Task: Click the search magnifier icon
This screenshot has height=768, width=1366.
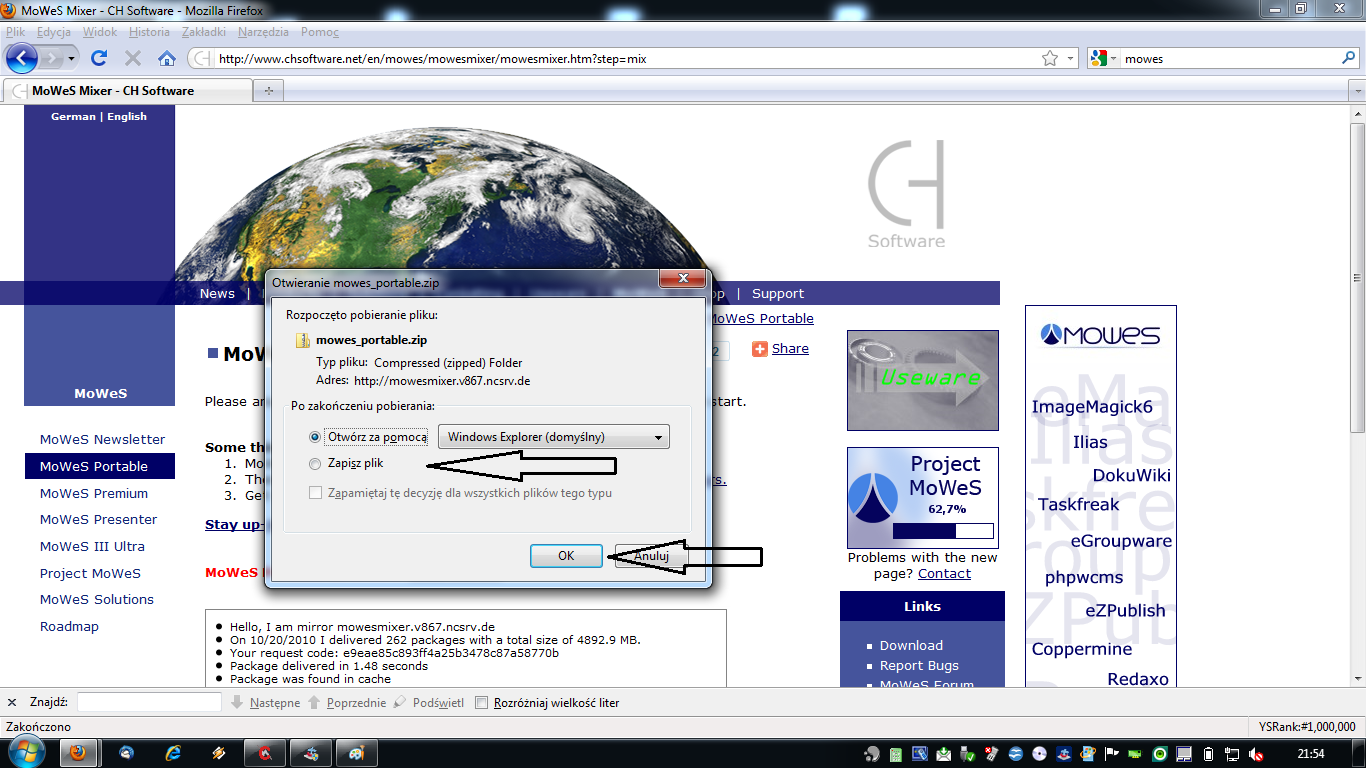Action: pos(1348,58)
